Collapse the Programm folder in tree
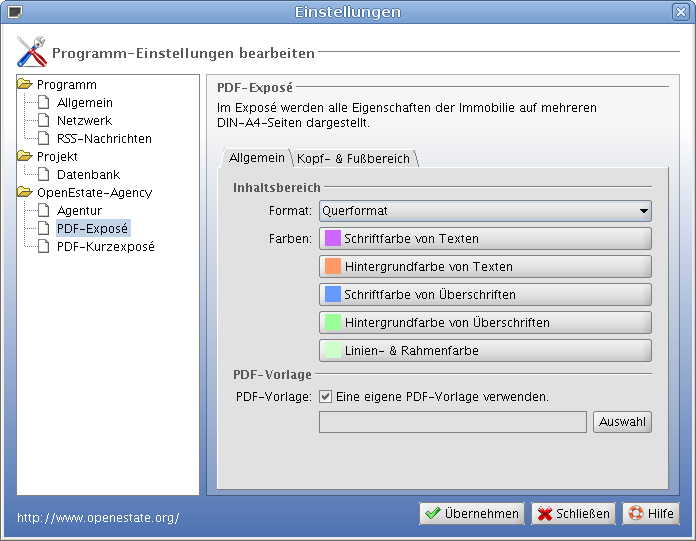 (x=25, y=85)
